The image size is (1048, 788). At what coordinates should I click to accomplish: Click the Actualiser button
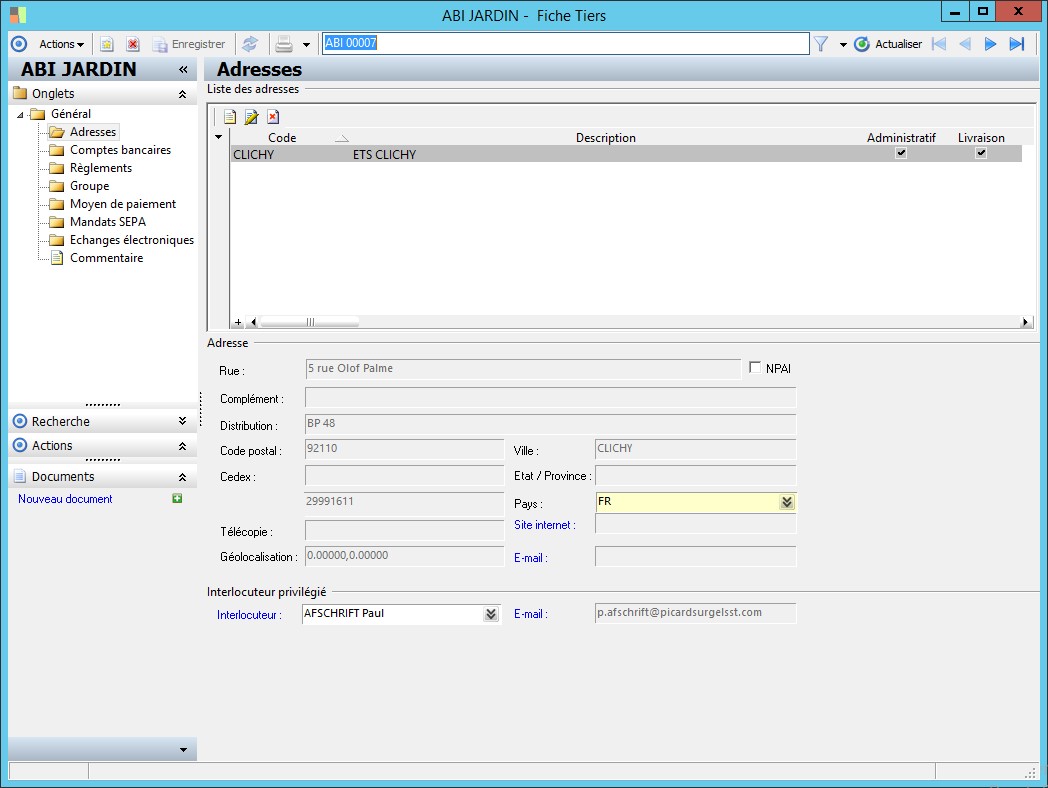click(x=888, y=44)
